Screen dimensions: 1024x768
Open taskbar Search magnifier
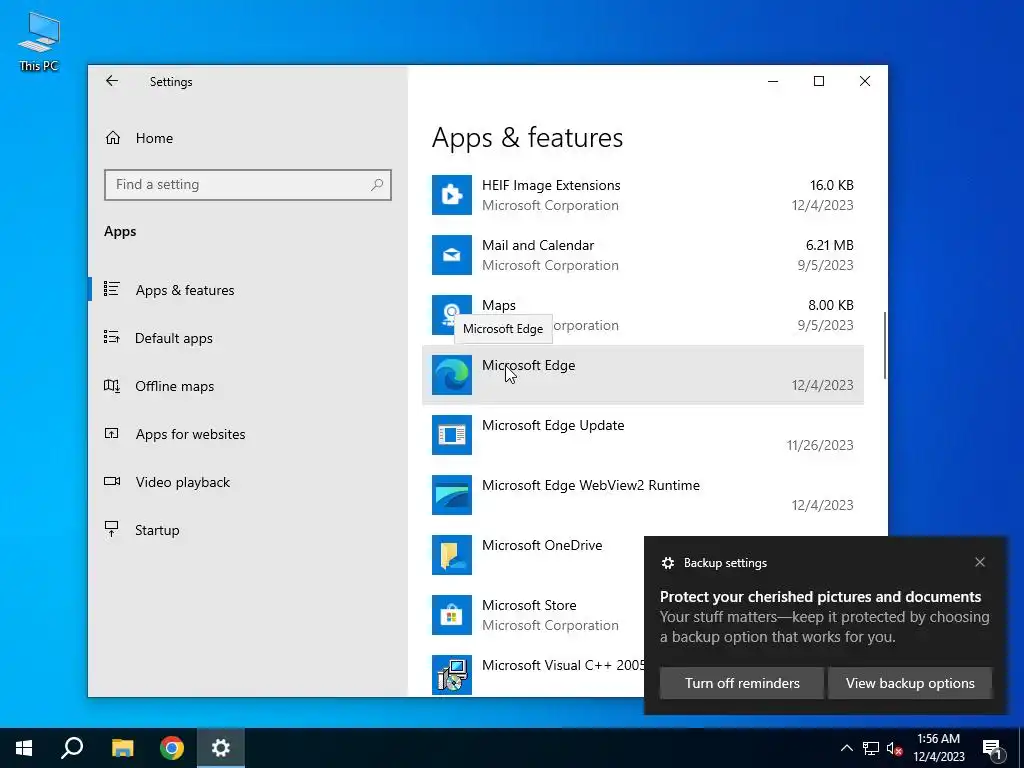tap(72, 748)
